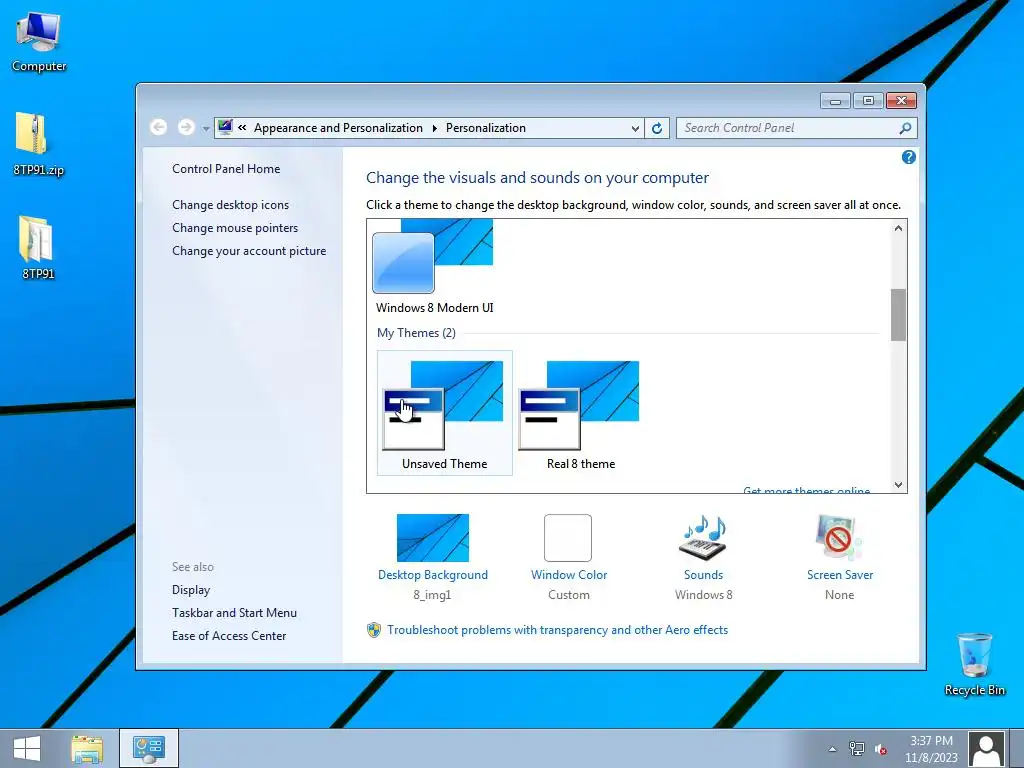Click the network tray icon
This screenshot has width=1024, height=768.
(856, 749)
